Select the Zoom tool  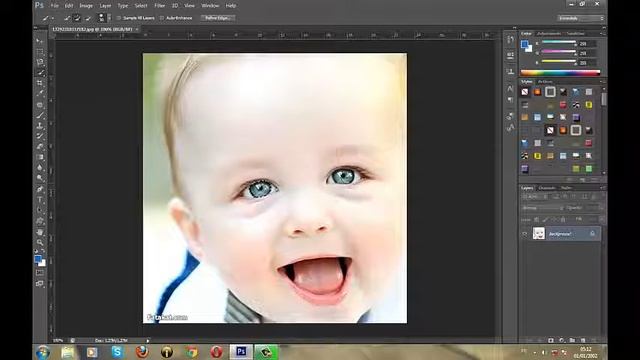[x=40, y=242]
